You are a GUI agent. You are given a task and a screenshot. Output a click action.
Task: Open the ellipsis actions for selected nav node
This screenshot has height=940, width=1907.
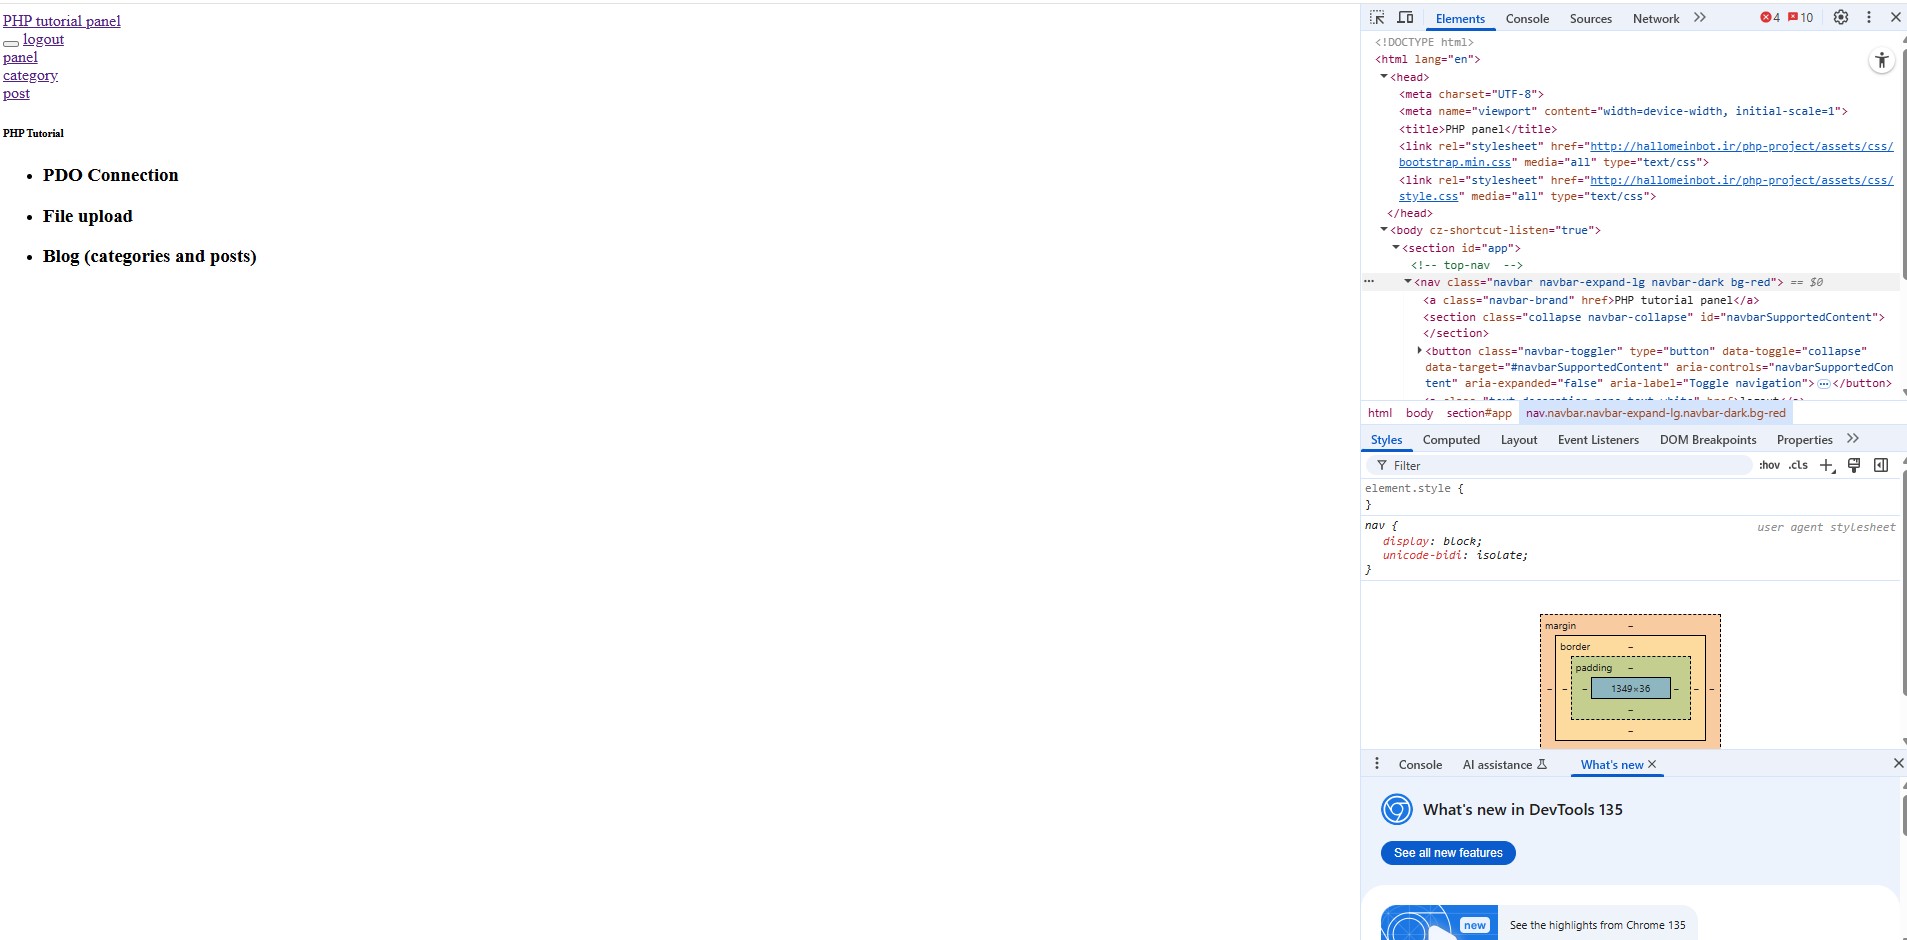tap(1369, 282)
